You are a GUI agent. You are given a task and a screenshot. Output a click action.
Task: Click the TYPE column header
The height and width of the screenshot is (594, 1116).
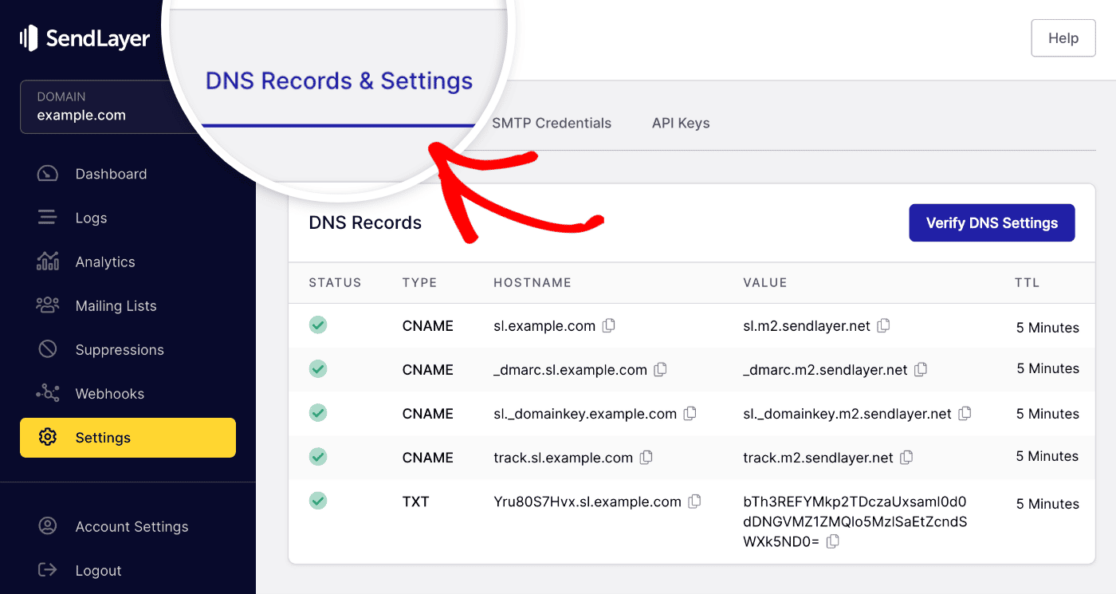(x=419, y=282)
